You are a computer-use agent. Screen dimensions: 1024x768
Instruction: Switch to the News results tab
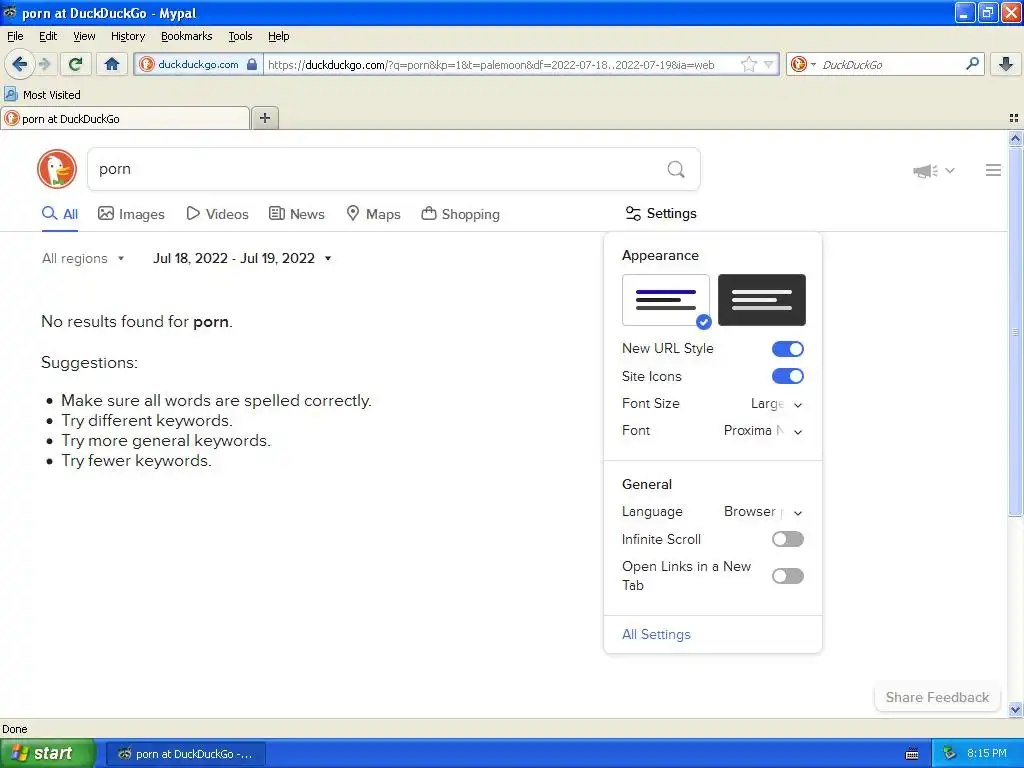(x=296, y=214)
